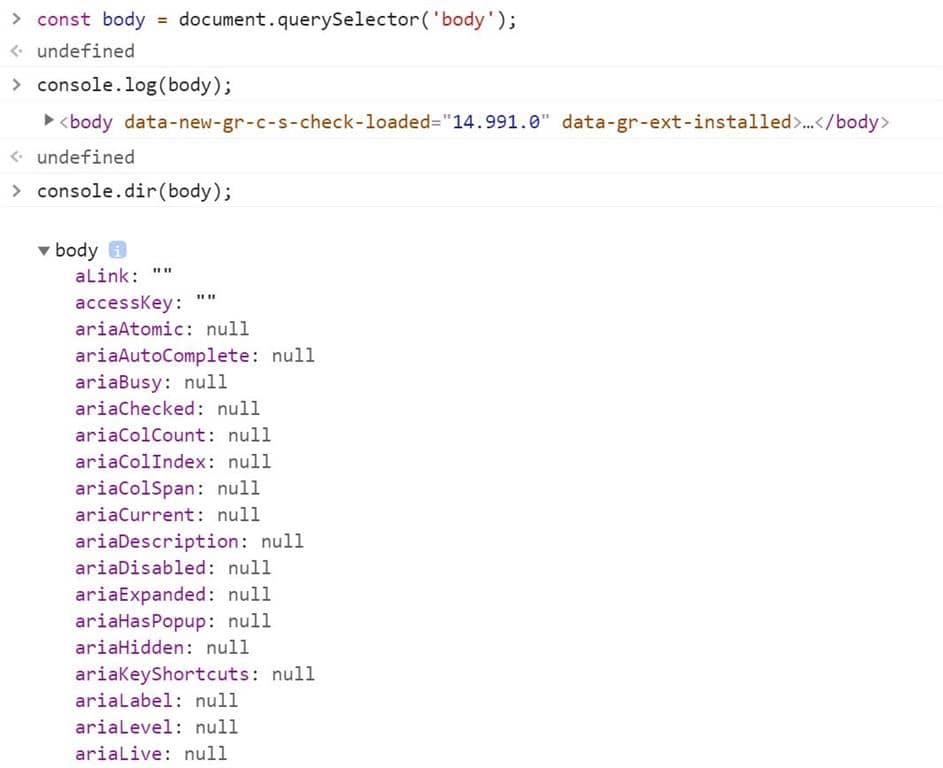Select the ariaAtomic property
Image resolution: width=943 pixels, height=768 pixels.
pyautogui.click(x=162, y=329)
